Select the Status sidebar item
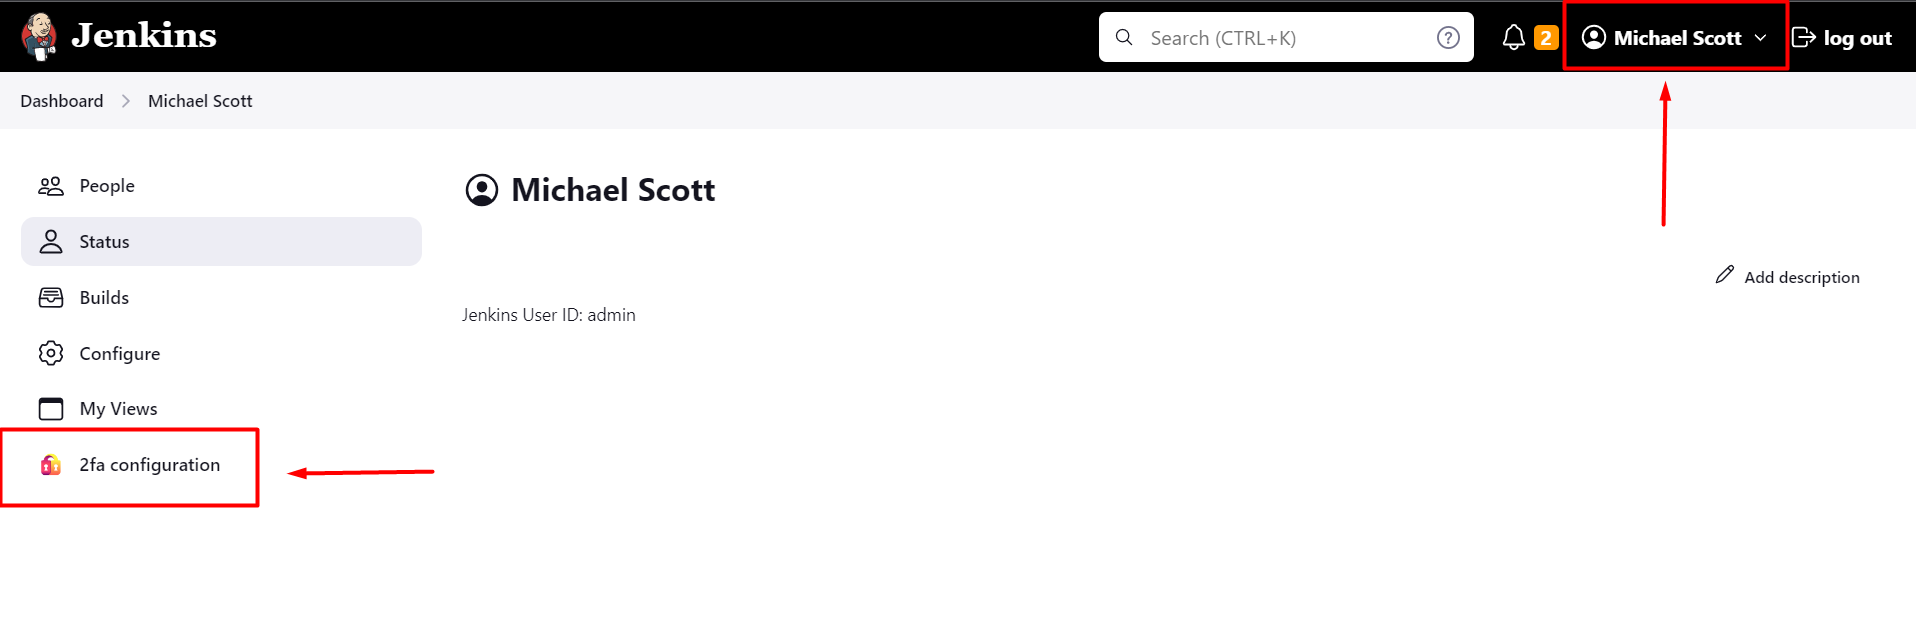 point(221,242)
